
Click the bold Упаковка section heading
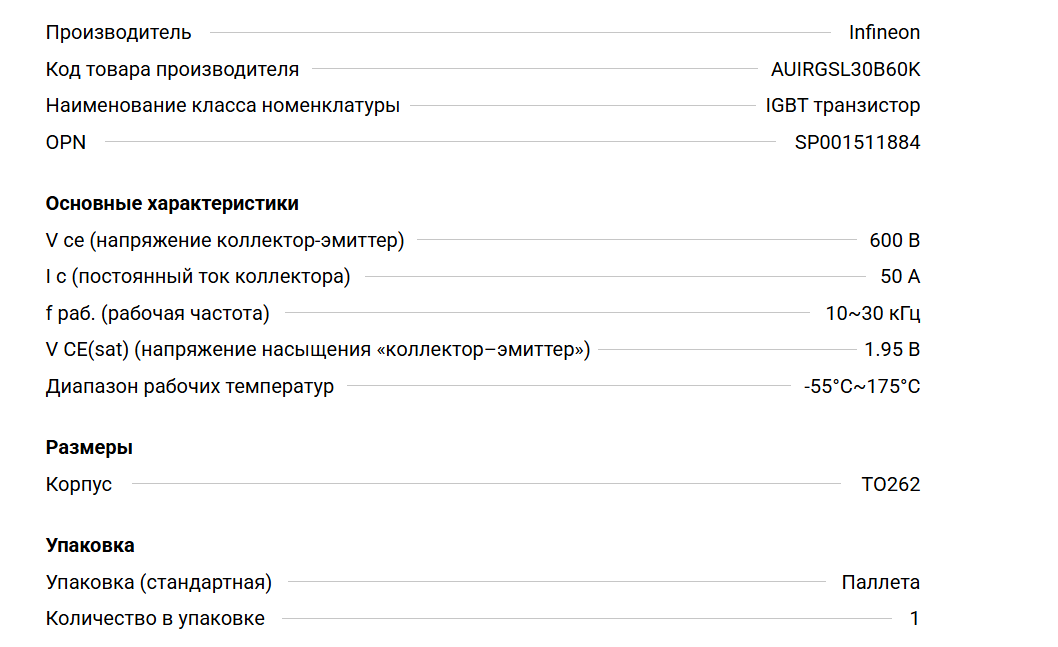coord(90,545)
